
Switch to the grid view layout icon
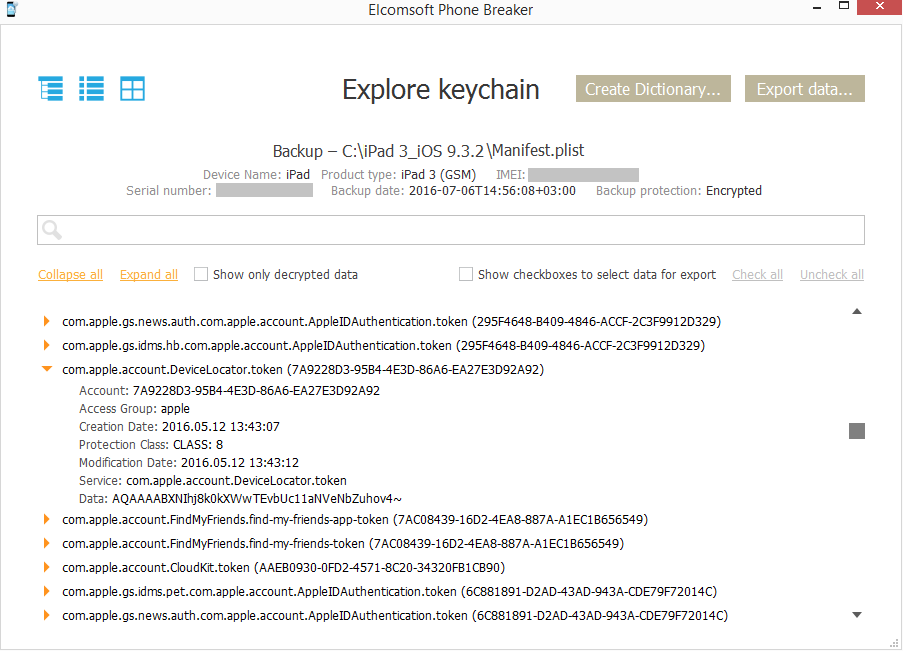132,88
